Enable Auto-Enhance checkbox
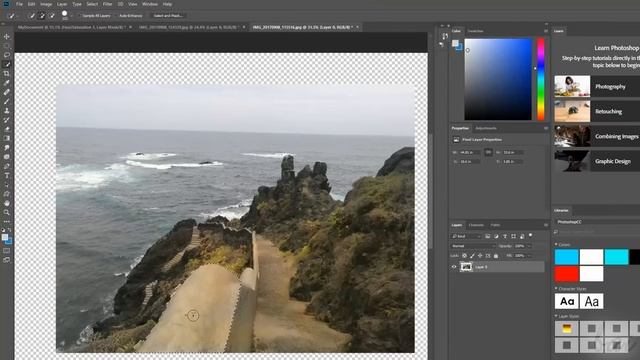This screenshot has width=640, height=360. coord(117,16)
